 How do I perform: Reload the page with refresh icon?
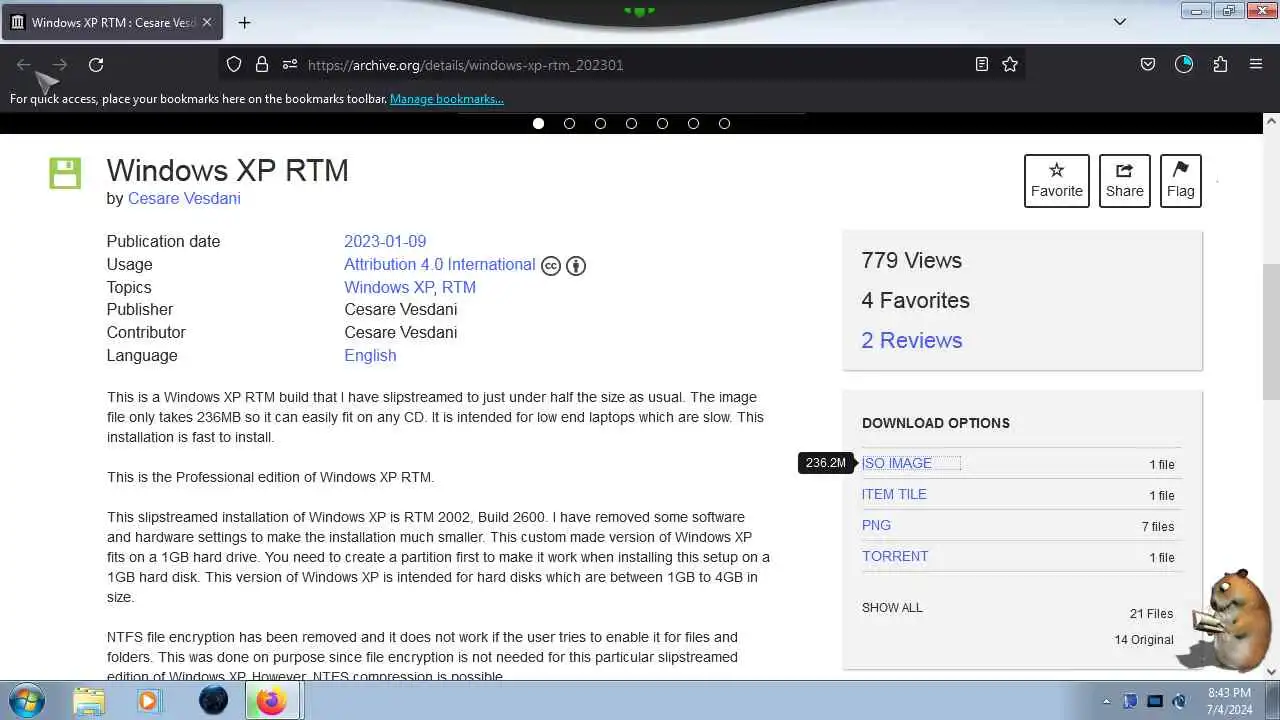96,65
